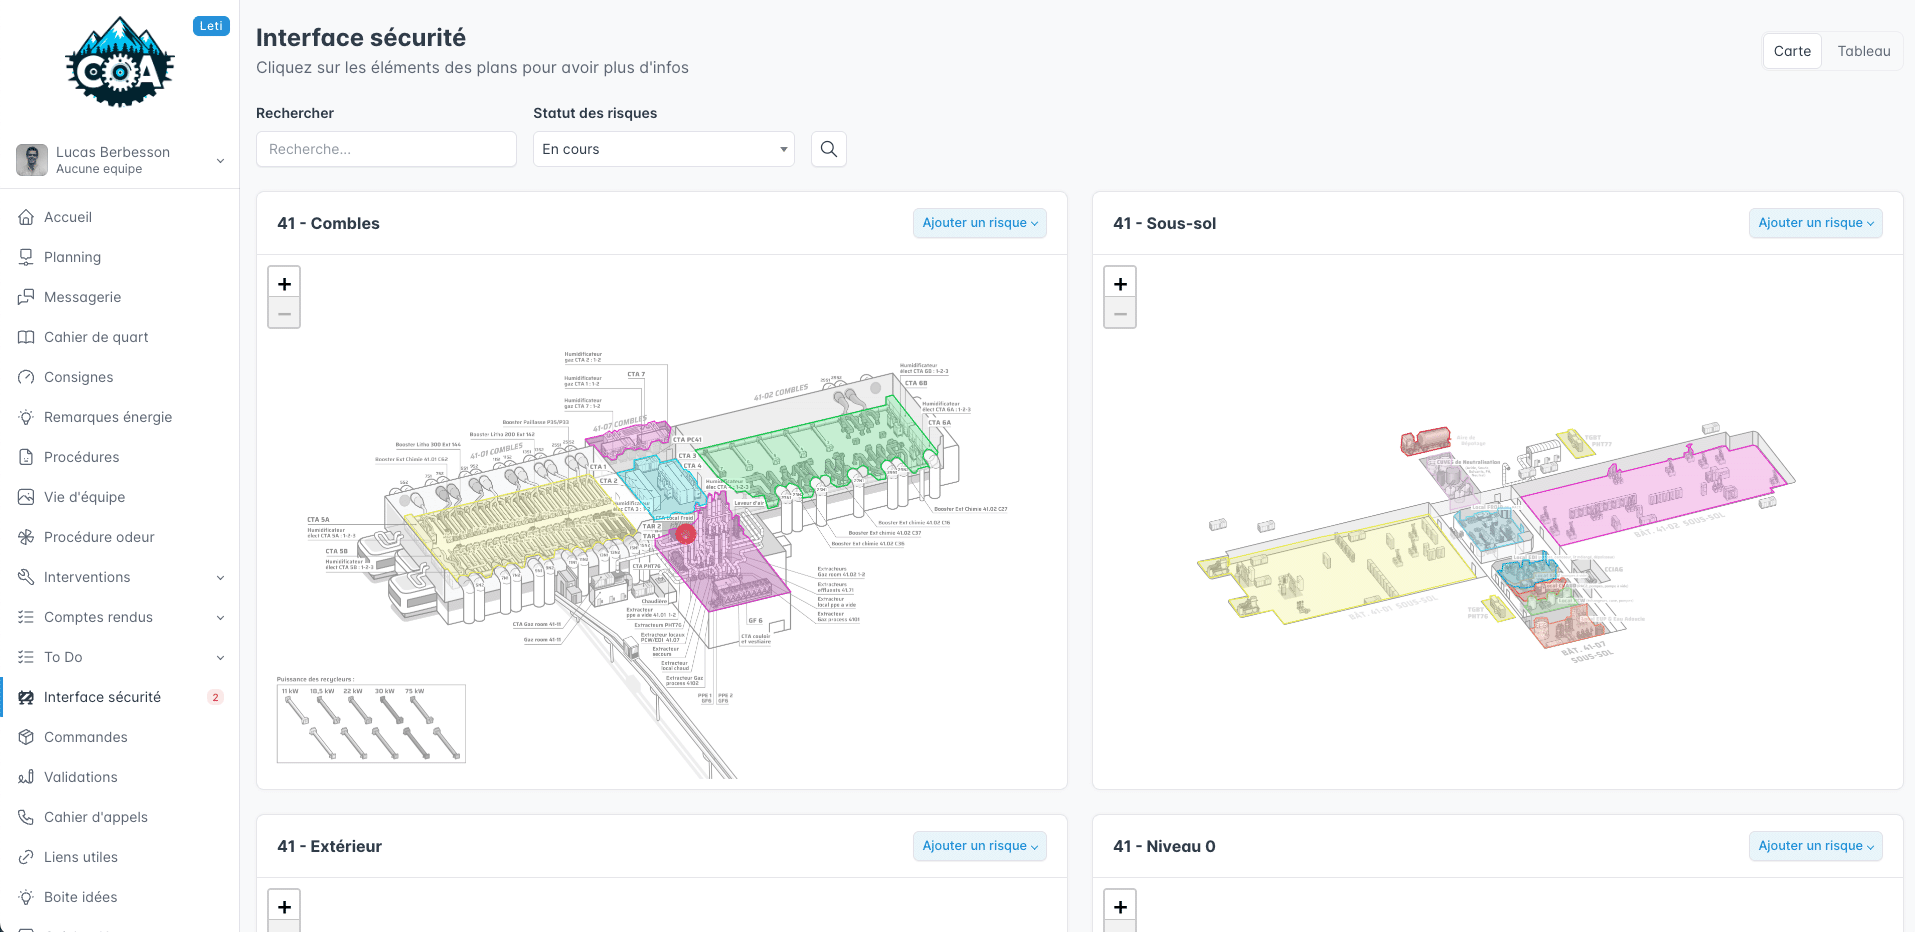Expand the Lucas Berbesson user menu

pyautogui.click(x=220, y=160)
